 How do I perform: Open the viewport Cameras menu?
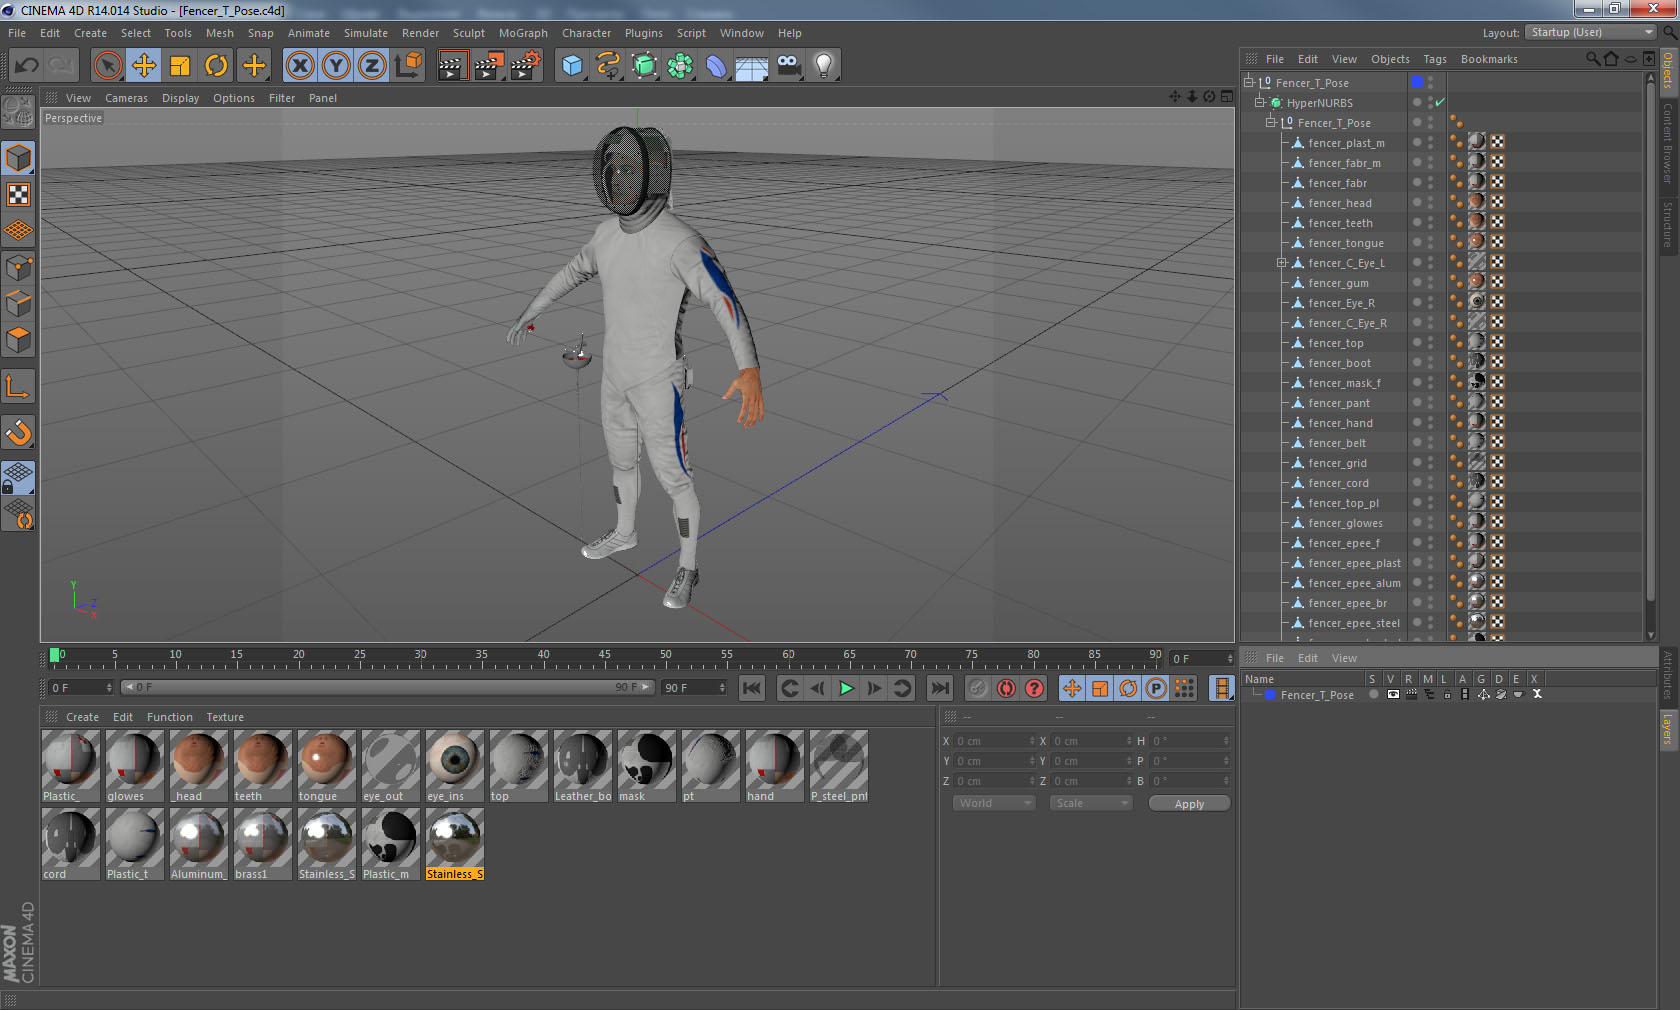pyautogui.click(x=126, y=98)
